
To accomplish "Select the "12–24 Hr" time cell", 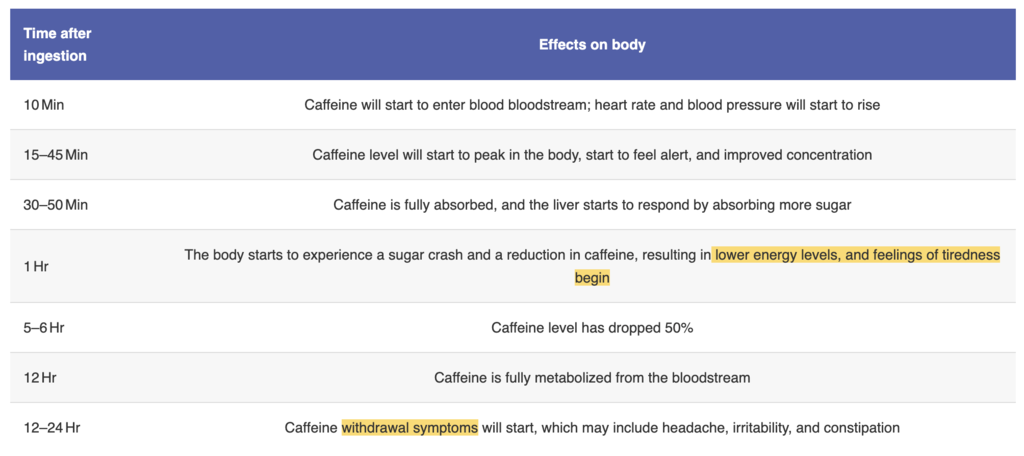I will click(x=52, y=428).
